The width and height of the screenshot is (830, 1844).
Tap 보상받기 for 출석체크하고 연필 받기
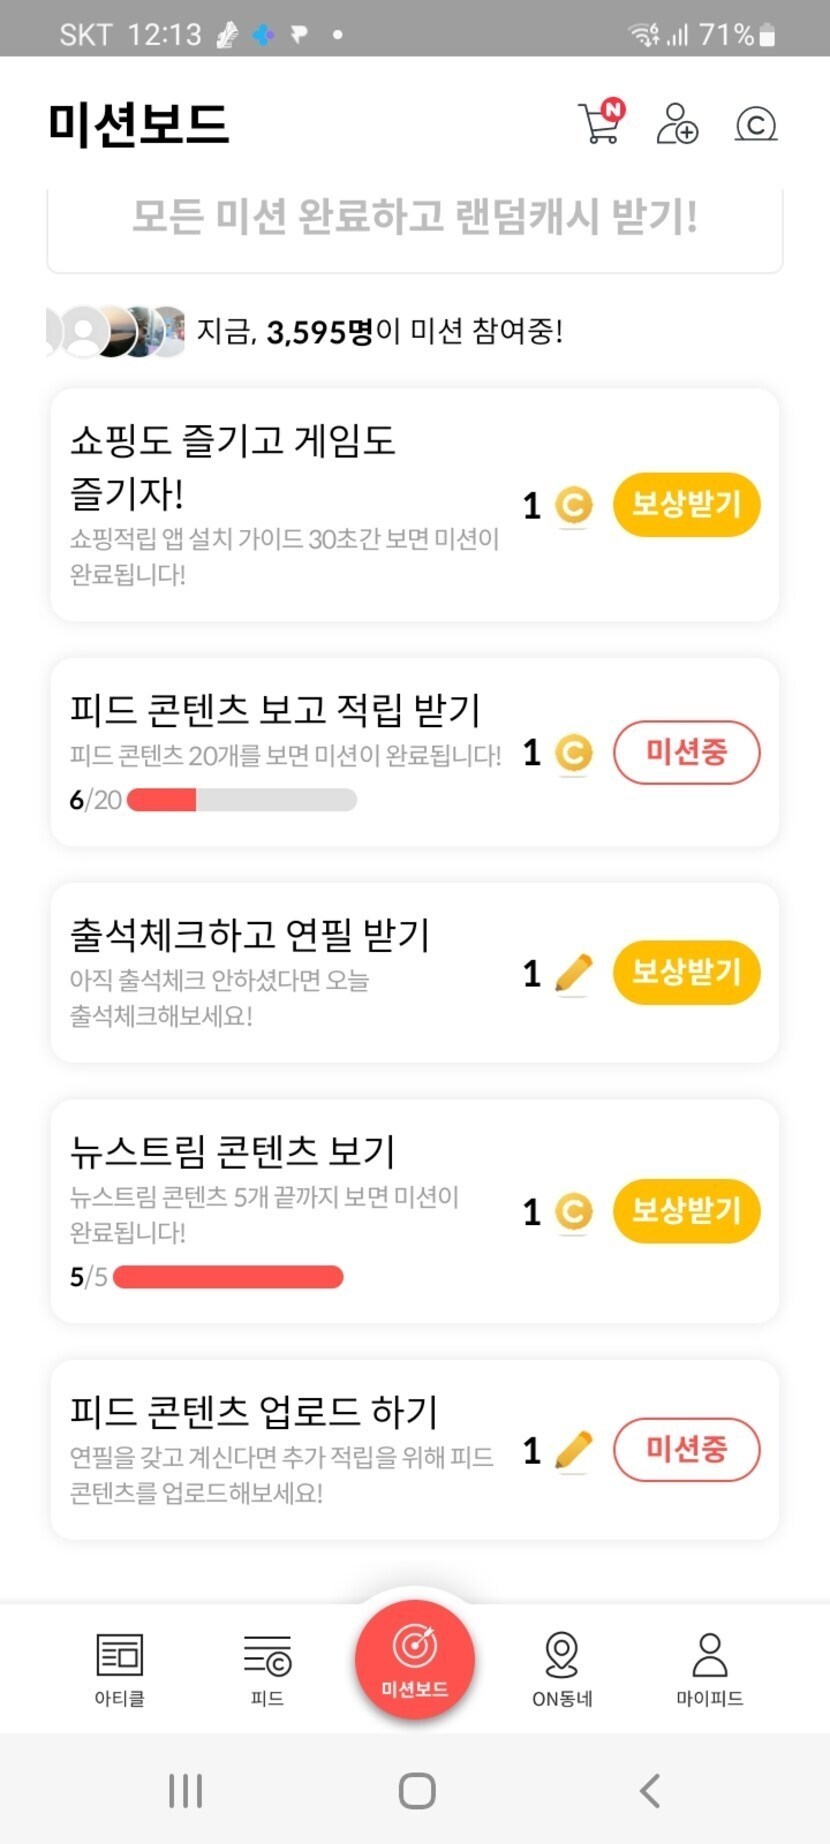point(686,972)
